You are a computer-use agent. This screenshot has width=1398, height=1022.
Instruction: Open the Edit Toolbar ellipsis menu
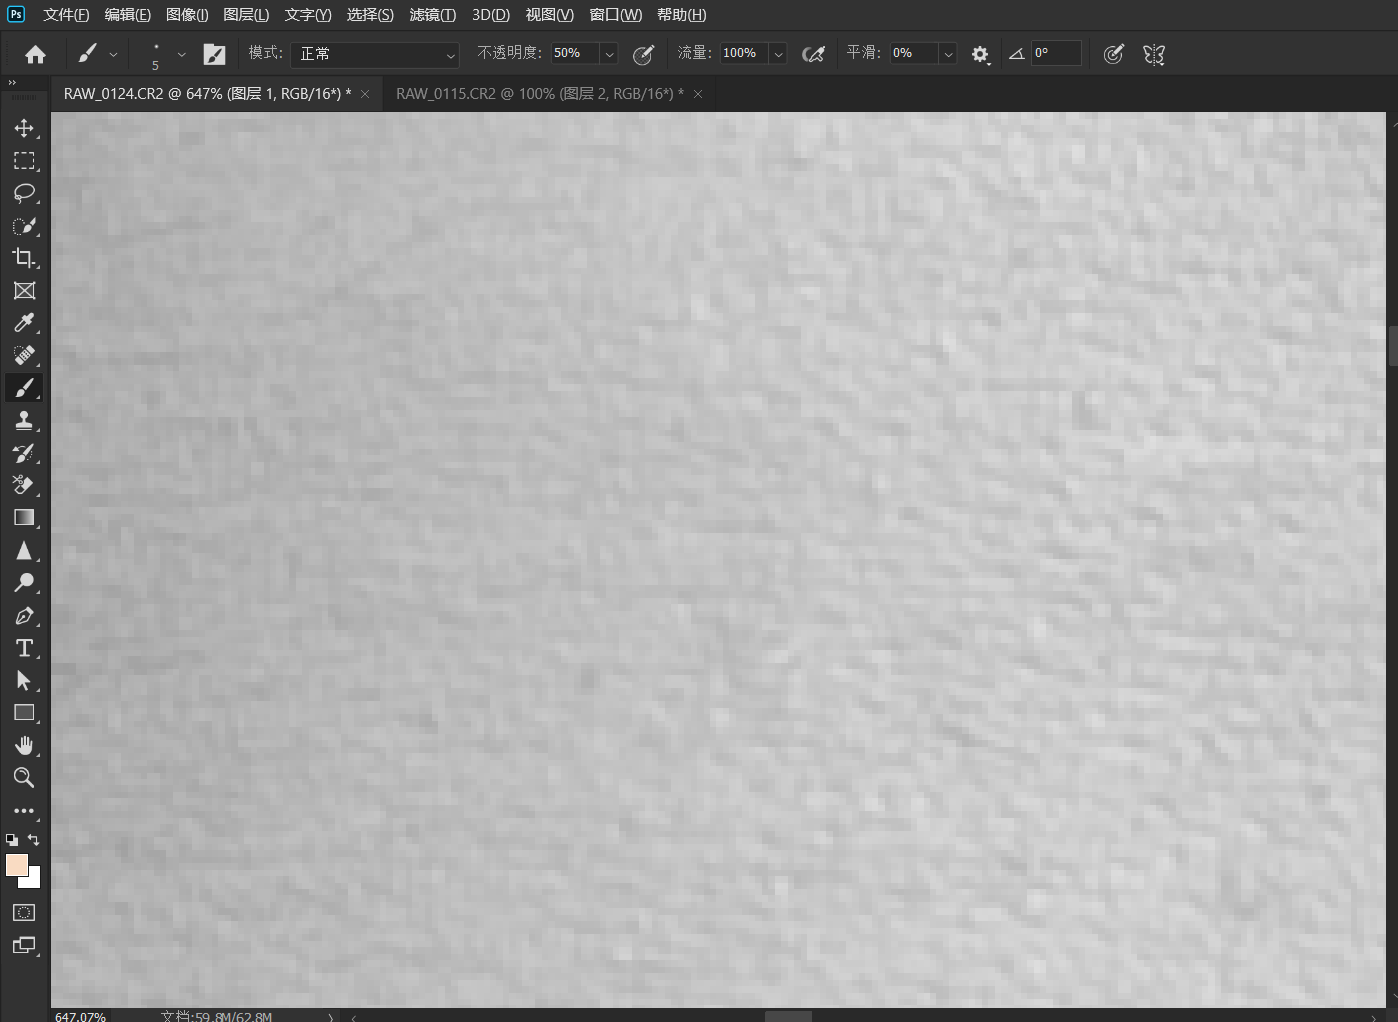24,811
